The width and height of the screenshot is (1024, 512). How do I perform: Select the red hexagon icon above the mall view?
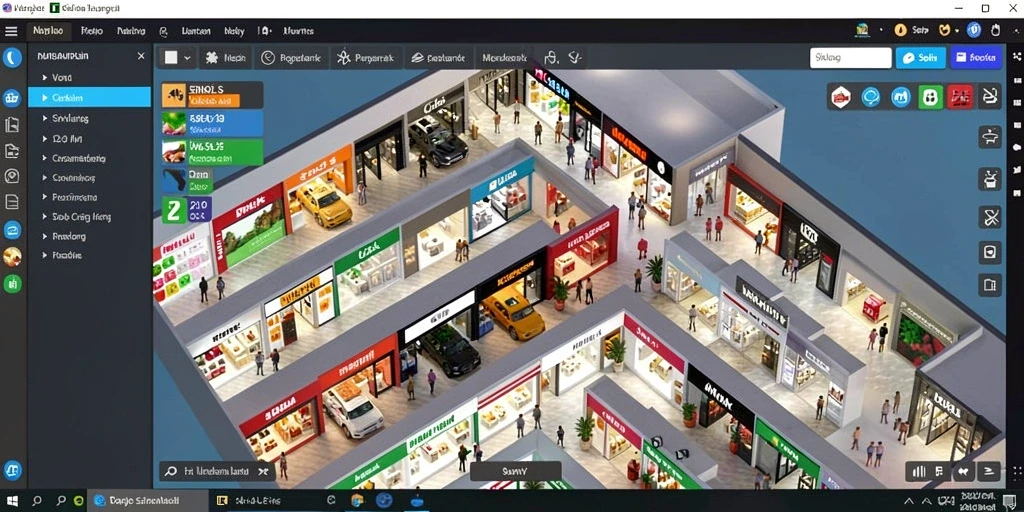coord(840,97)
